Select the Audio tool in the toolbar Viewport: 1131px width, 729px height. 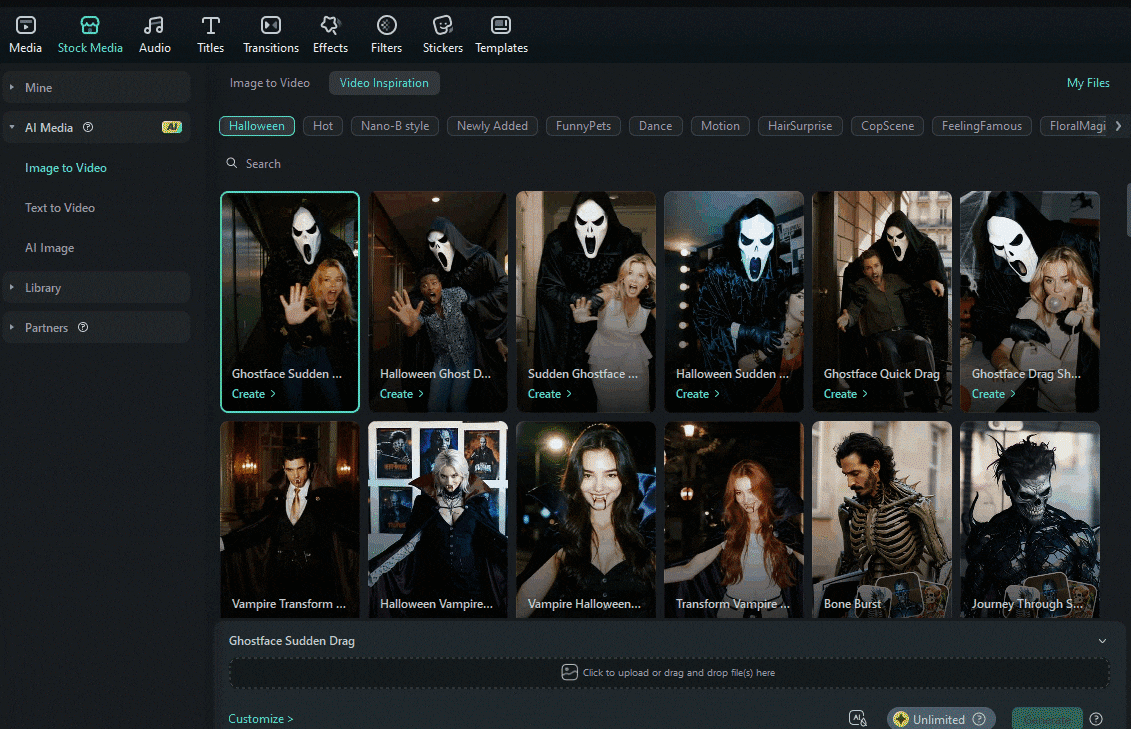pos(155,33)
